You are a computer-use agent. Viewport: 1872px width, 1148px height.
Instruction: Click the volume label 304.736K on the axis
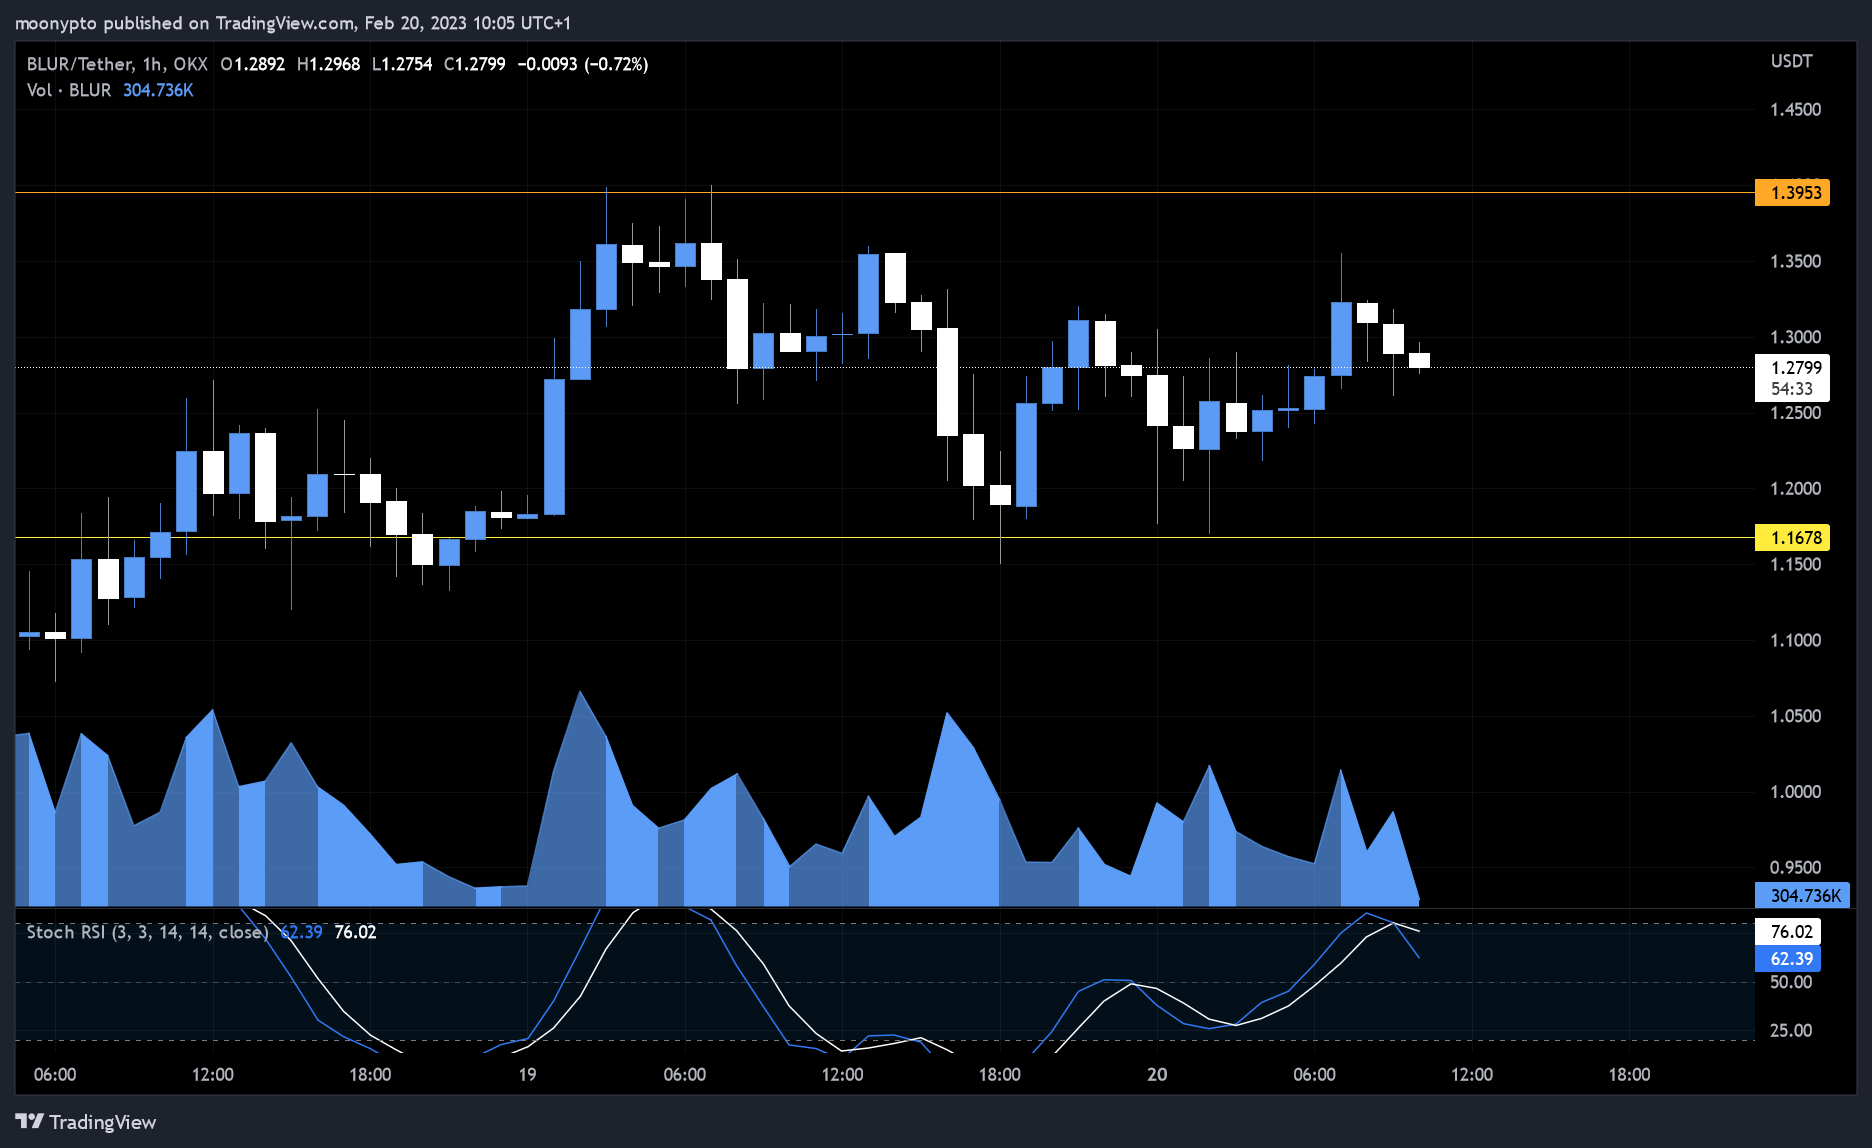coord(1803,895)
